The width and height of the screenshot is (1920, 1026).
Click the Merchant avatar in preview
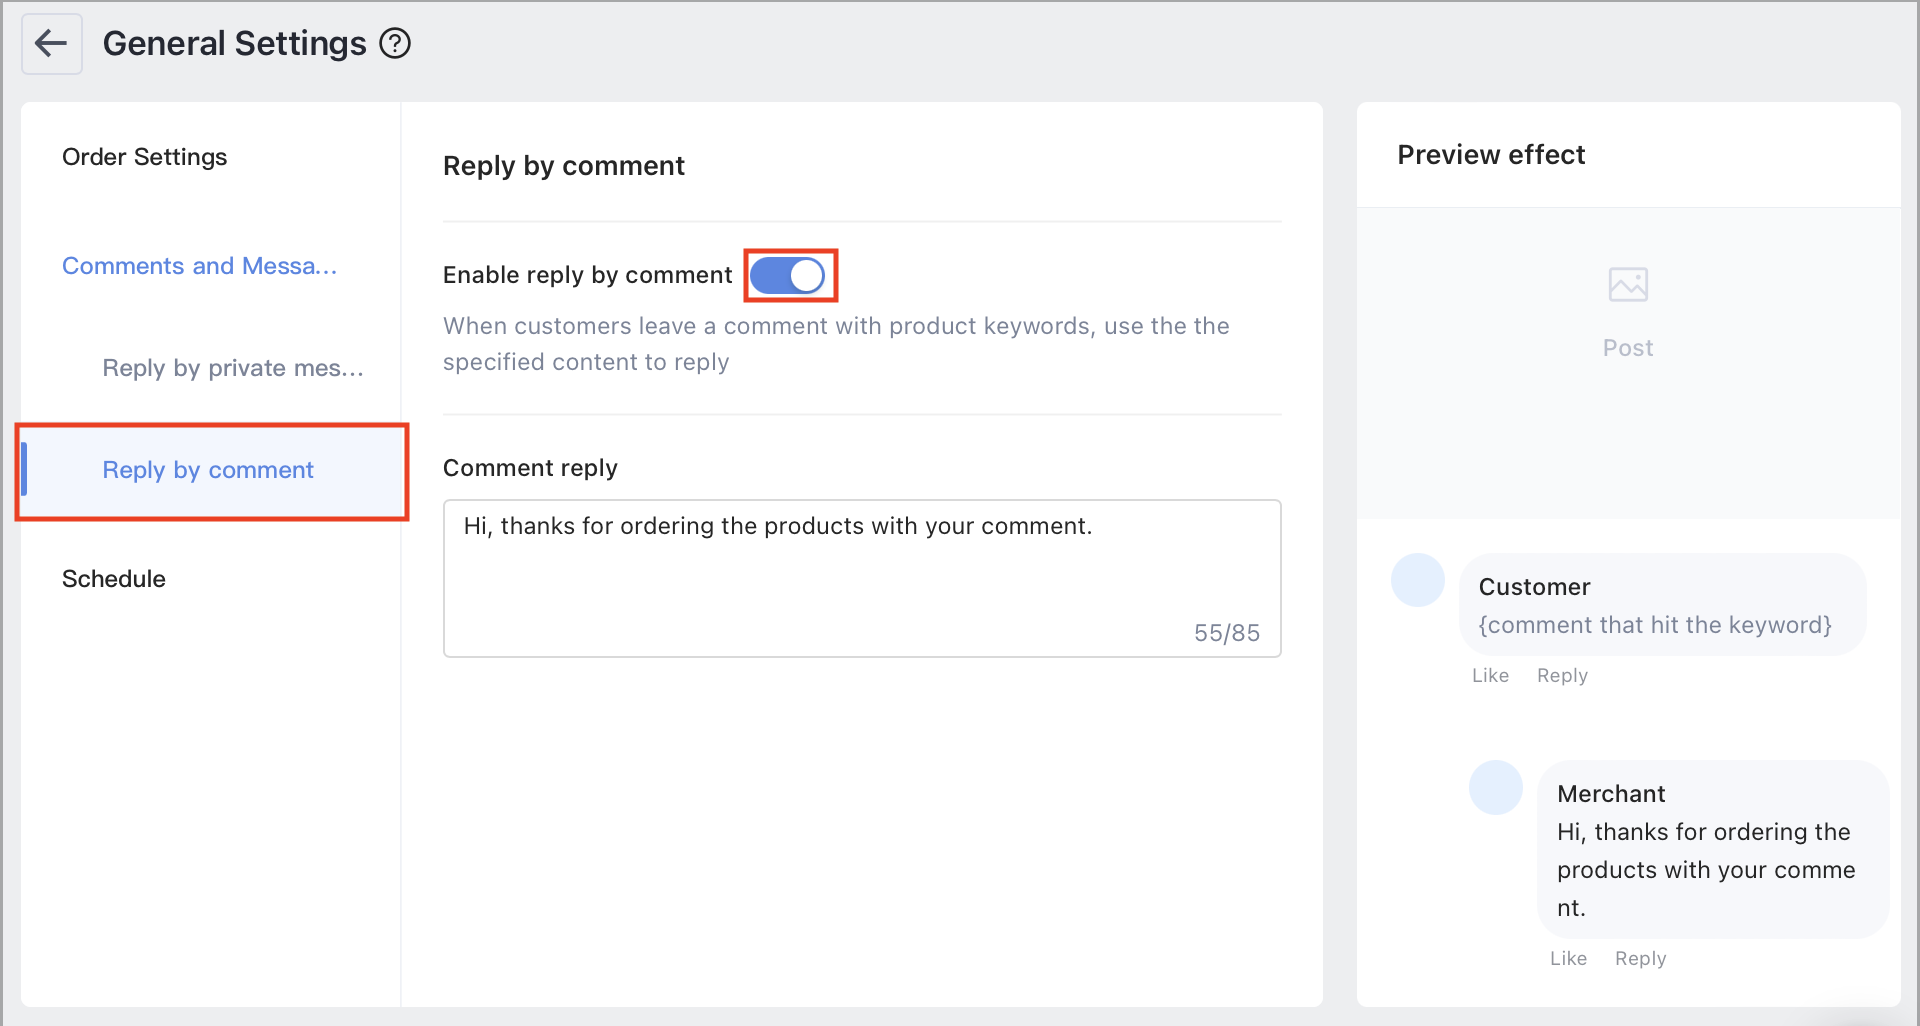pos(1496,787)
